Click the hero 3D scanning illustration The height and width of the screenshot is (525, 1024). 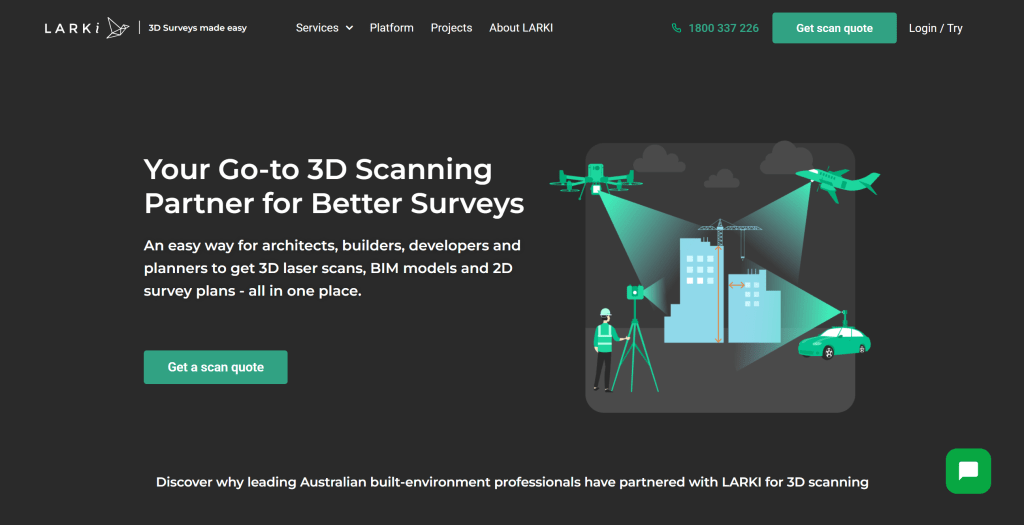(x=715, y=277)
